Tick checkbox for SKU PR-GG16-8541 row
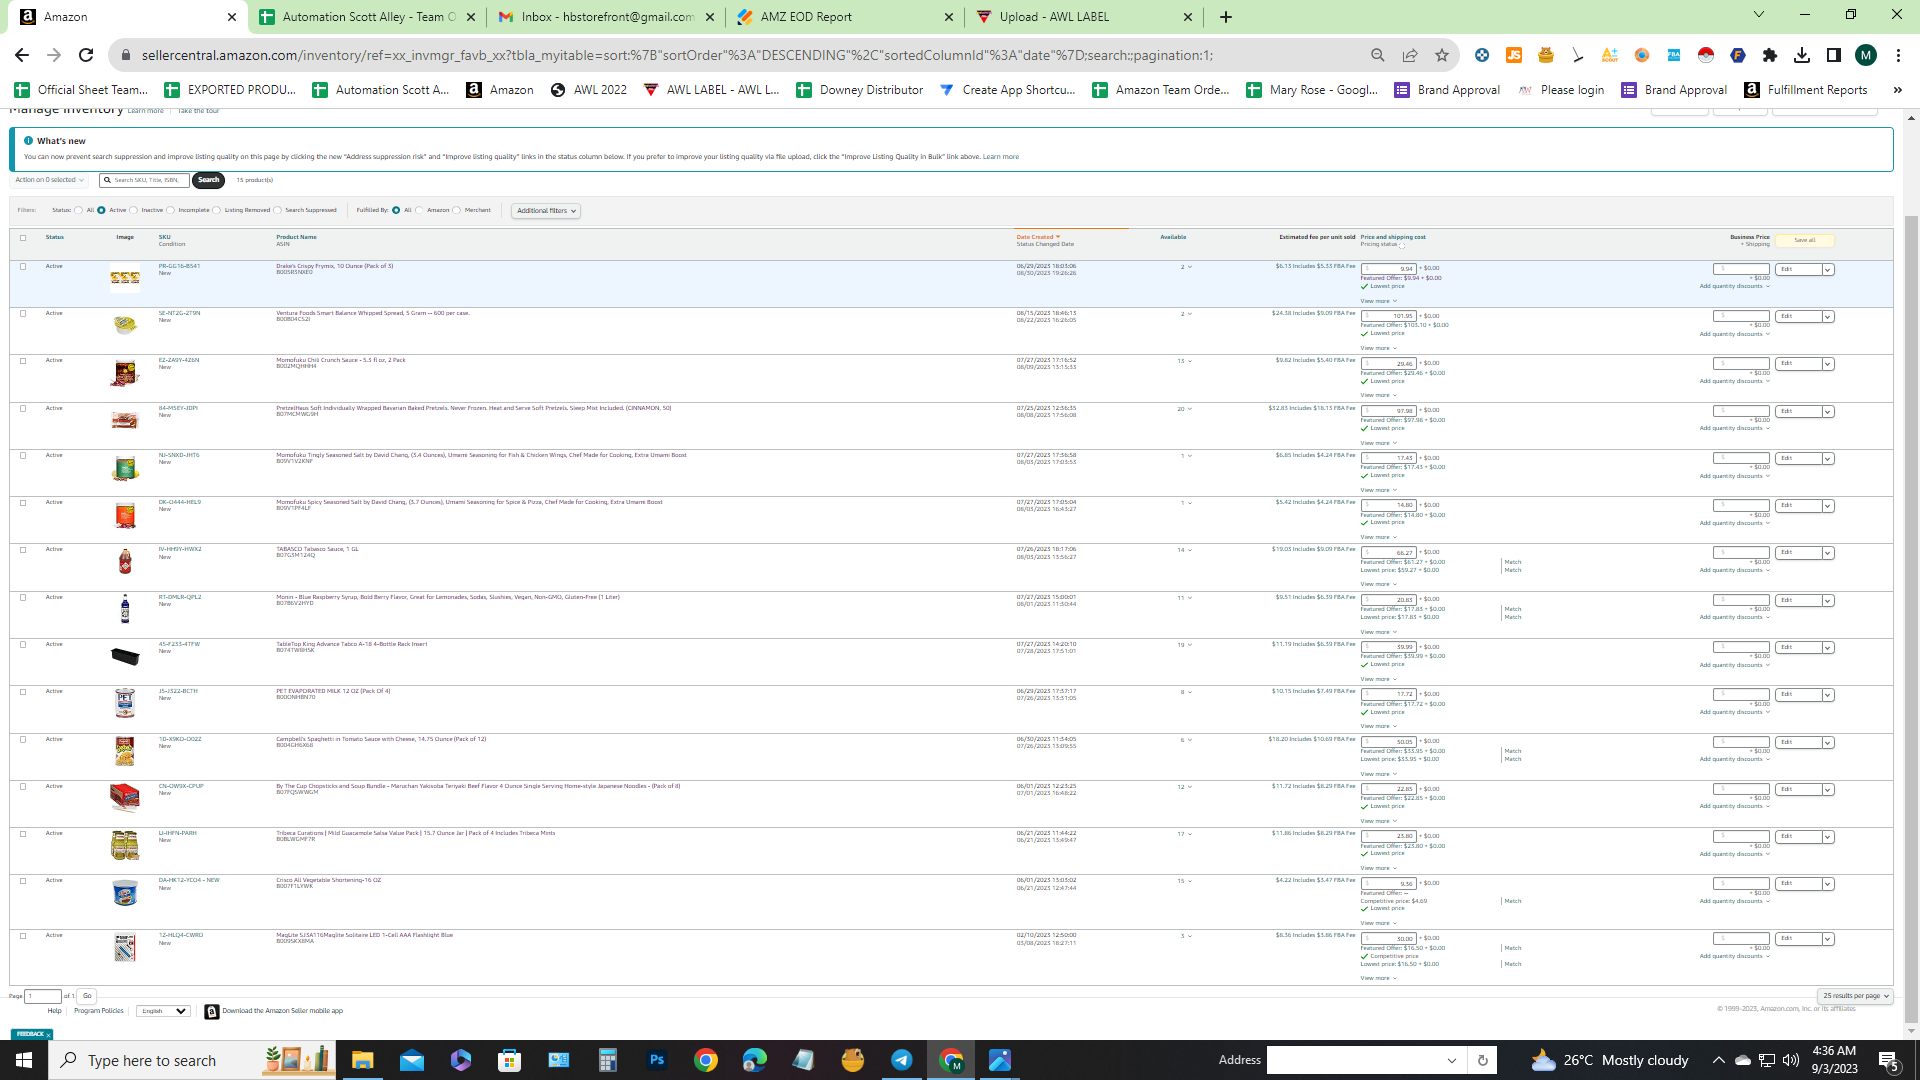This screenshot has height=1080, width=1920. tap(23, 267)
